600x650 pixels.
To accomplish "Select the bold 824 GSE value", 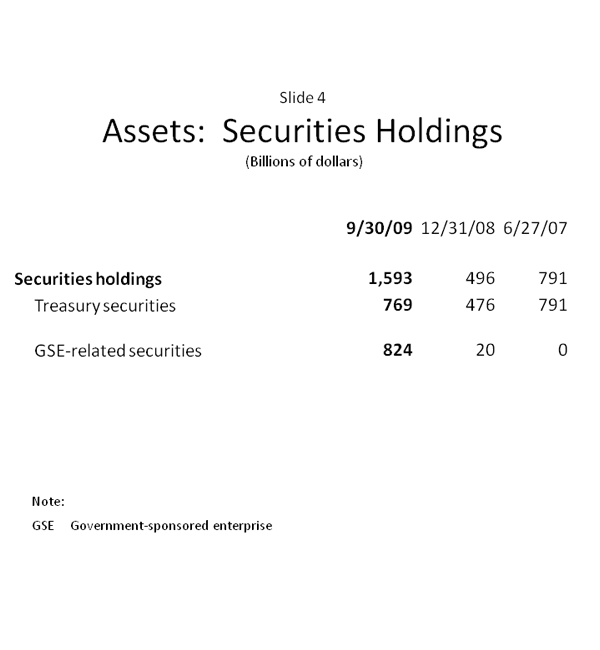I will pyautogui.click(x=397, y=351).
